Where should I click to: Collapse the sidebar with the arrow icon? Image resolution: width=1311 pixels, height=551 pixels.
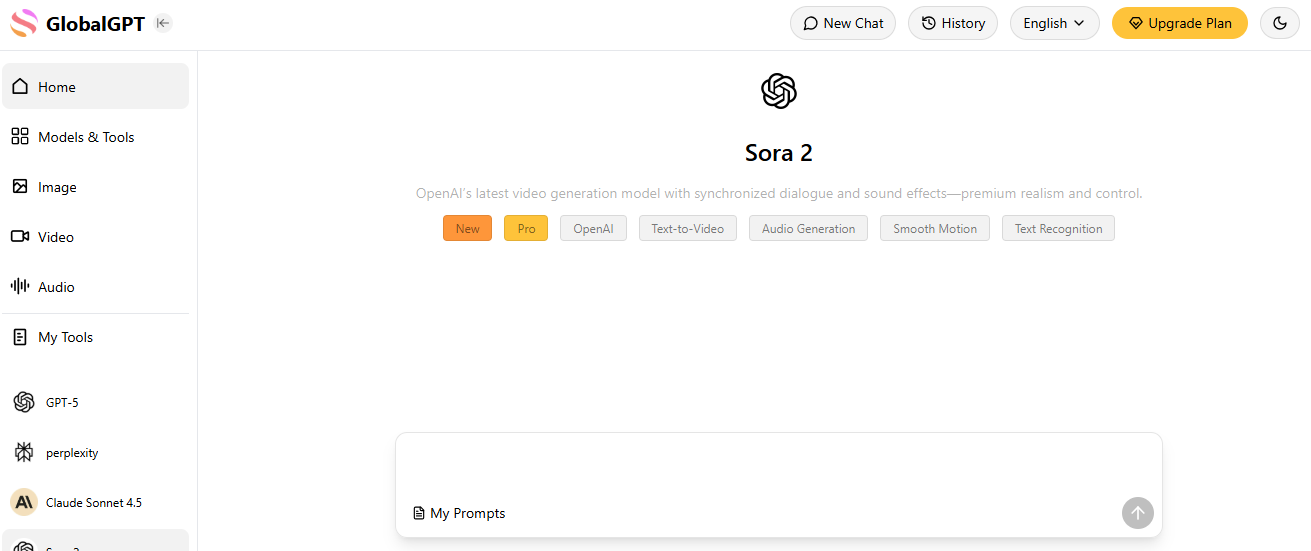[163, 23]
